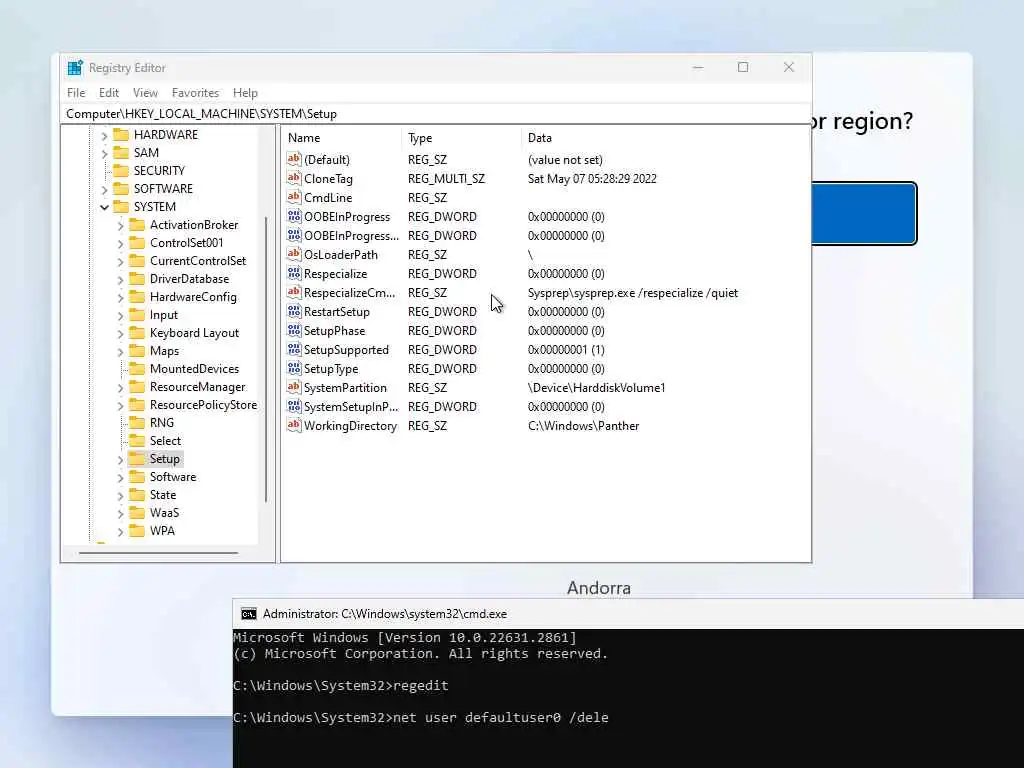This screenshot has width=1024, height=768.
Task: Click the SetupSupported DWORD icon
Action: tap(294, 349)
